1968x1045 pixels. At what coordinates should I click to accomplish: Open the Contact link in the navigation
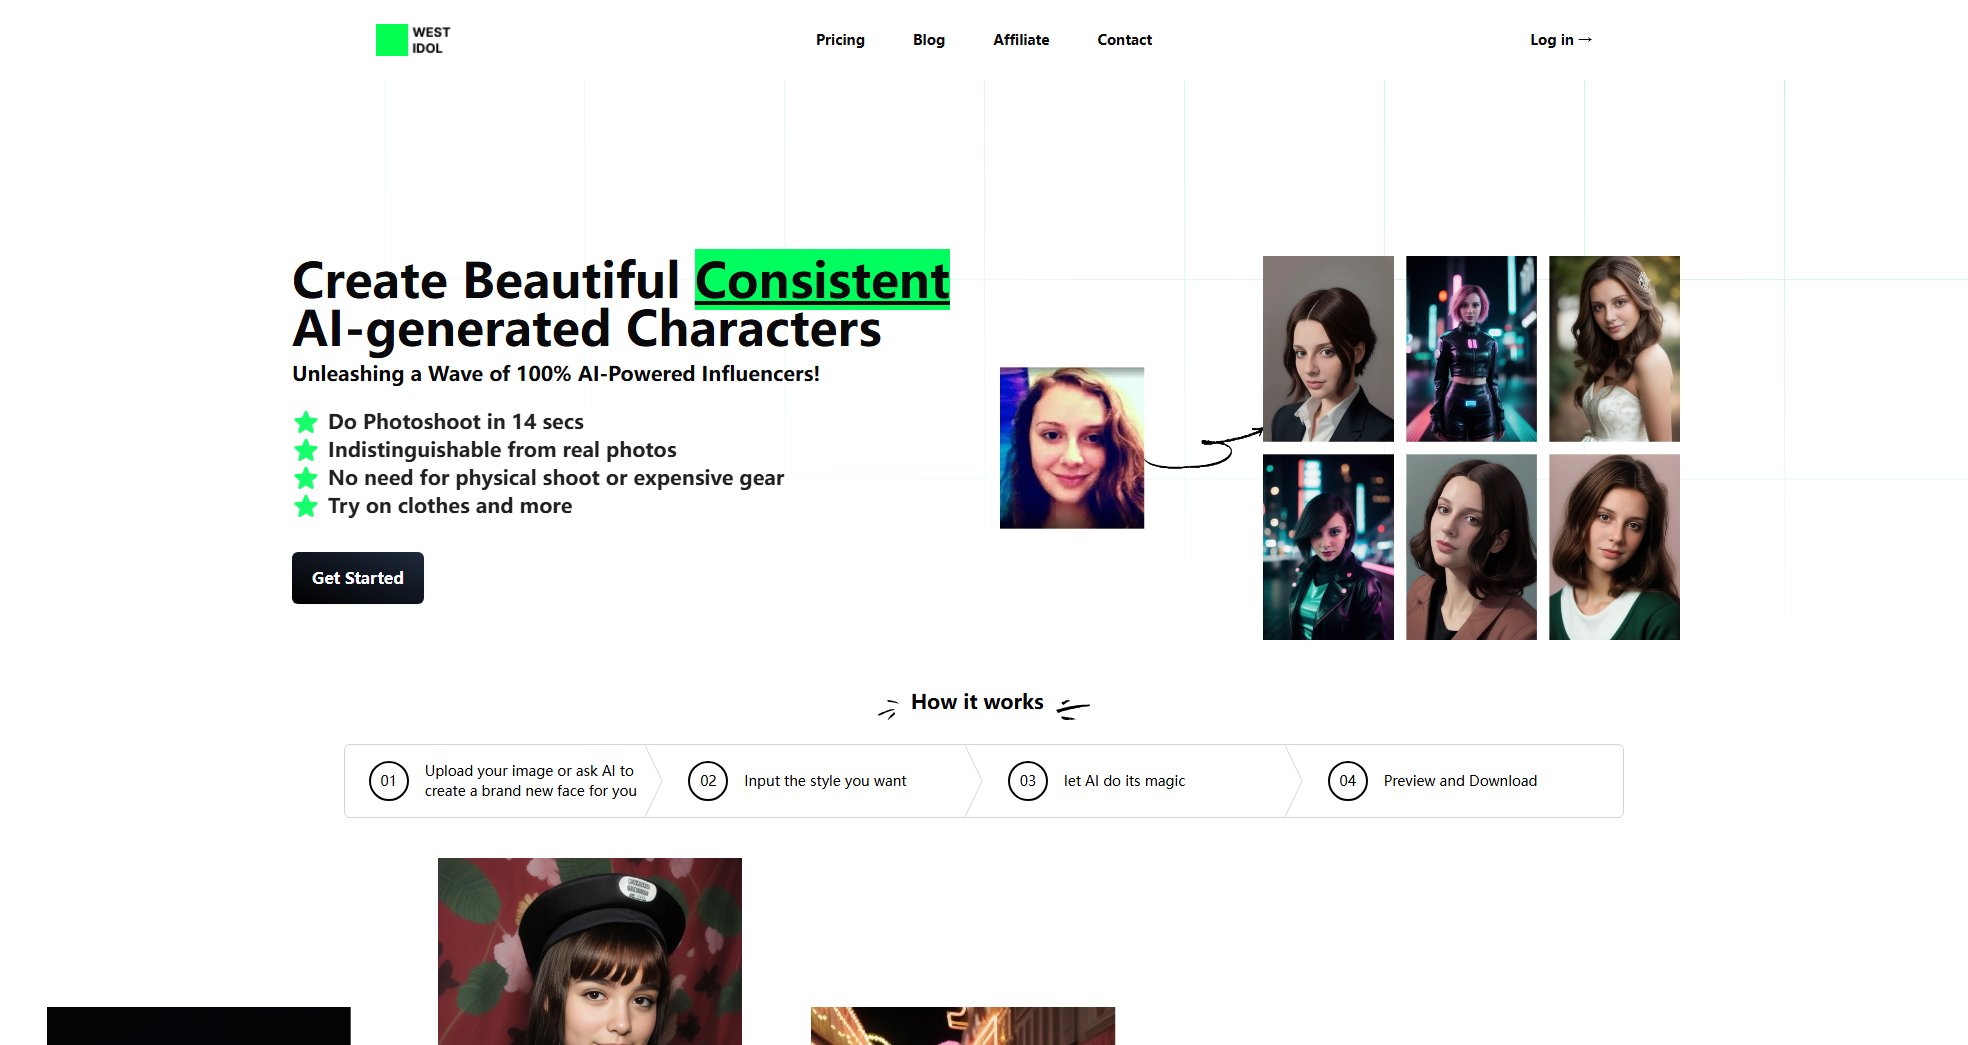1125,40
